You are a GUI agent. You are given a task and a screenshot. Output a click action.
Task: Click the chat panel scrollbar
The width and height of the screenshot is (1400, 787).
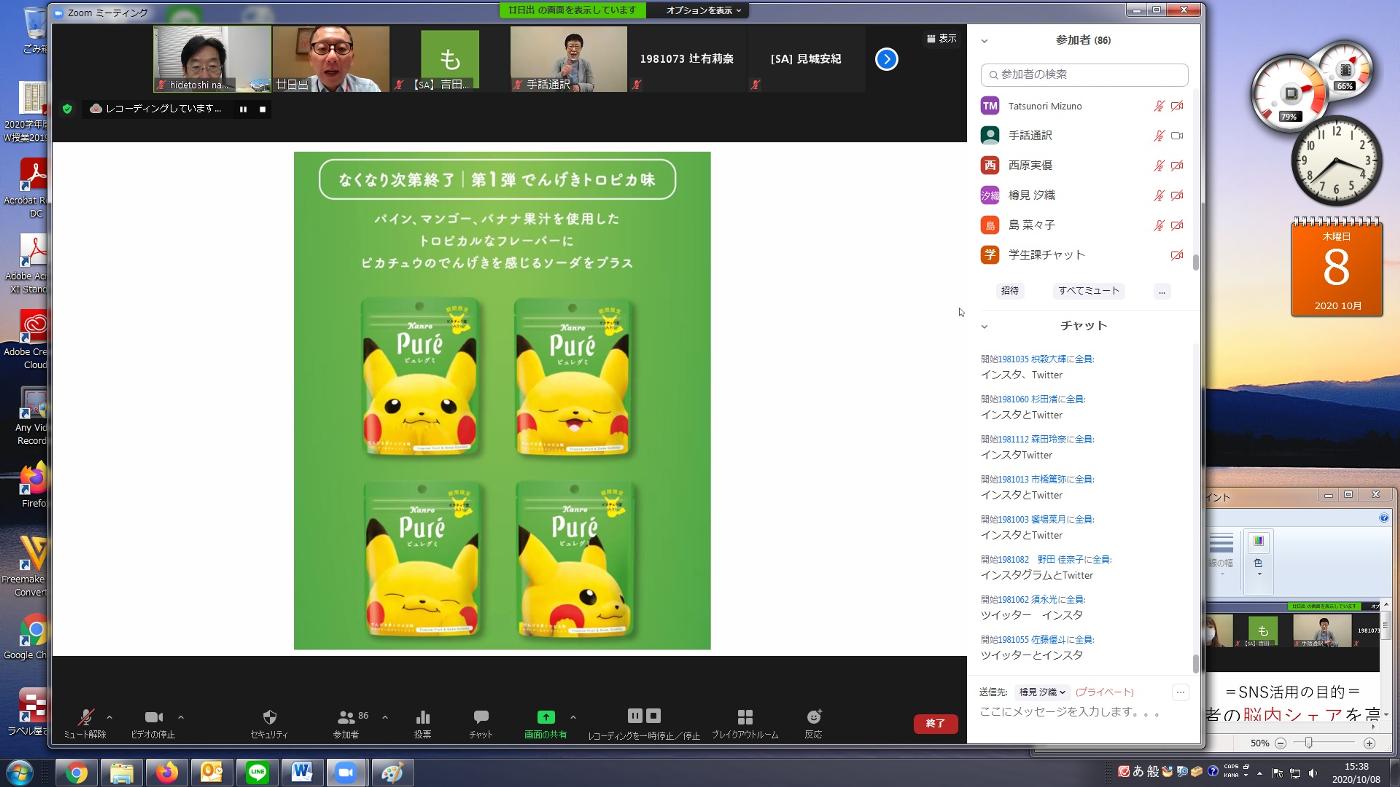[1195, 663]
